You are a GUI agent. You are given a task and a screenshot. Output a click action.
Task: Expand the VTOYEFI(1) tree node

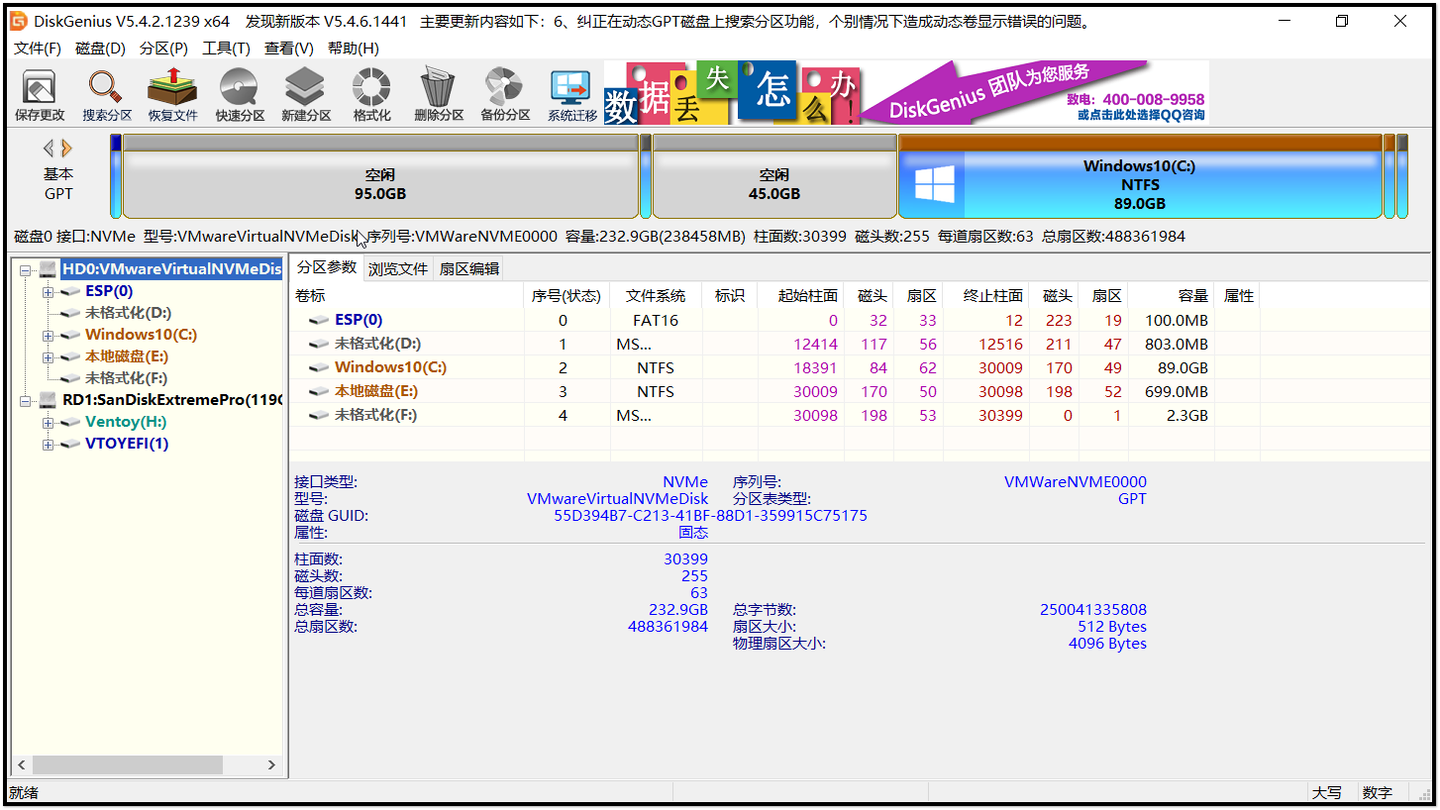[x=48, y=444]
